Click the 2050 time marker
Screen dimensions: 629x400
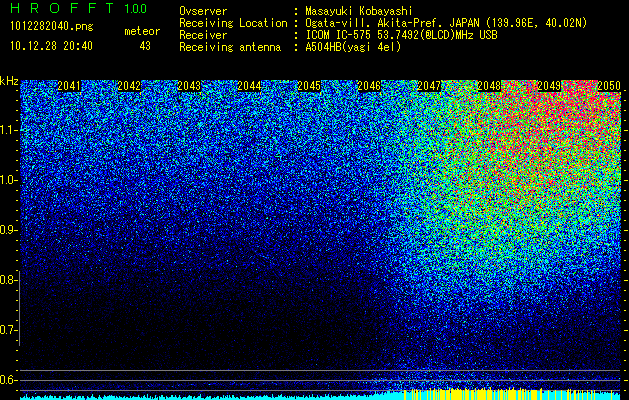[x=609, y=86]
